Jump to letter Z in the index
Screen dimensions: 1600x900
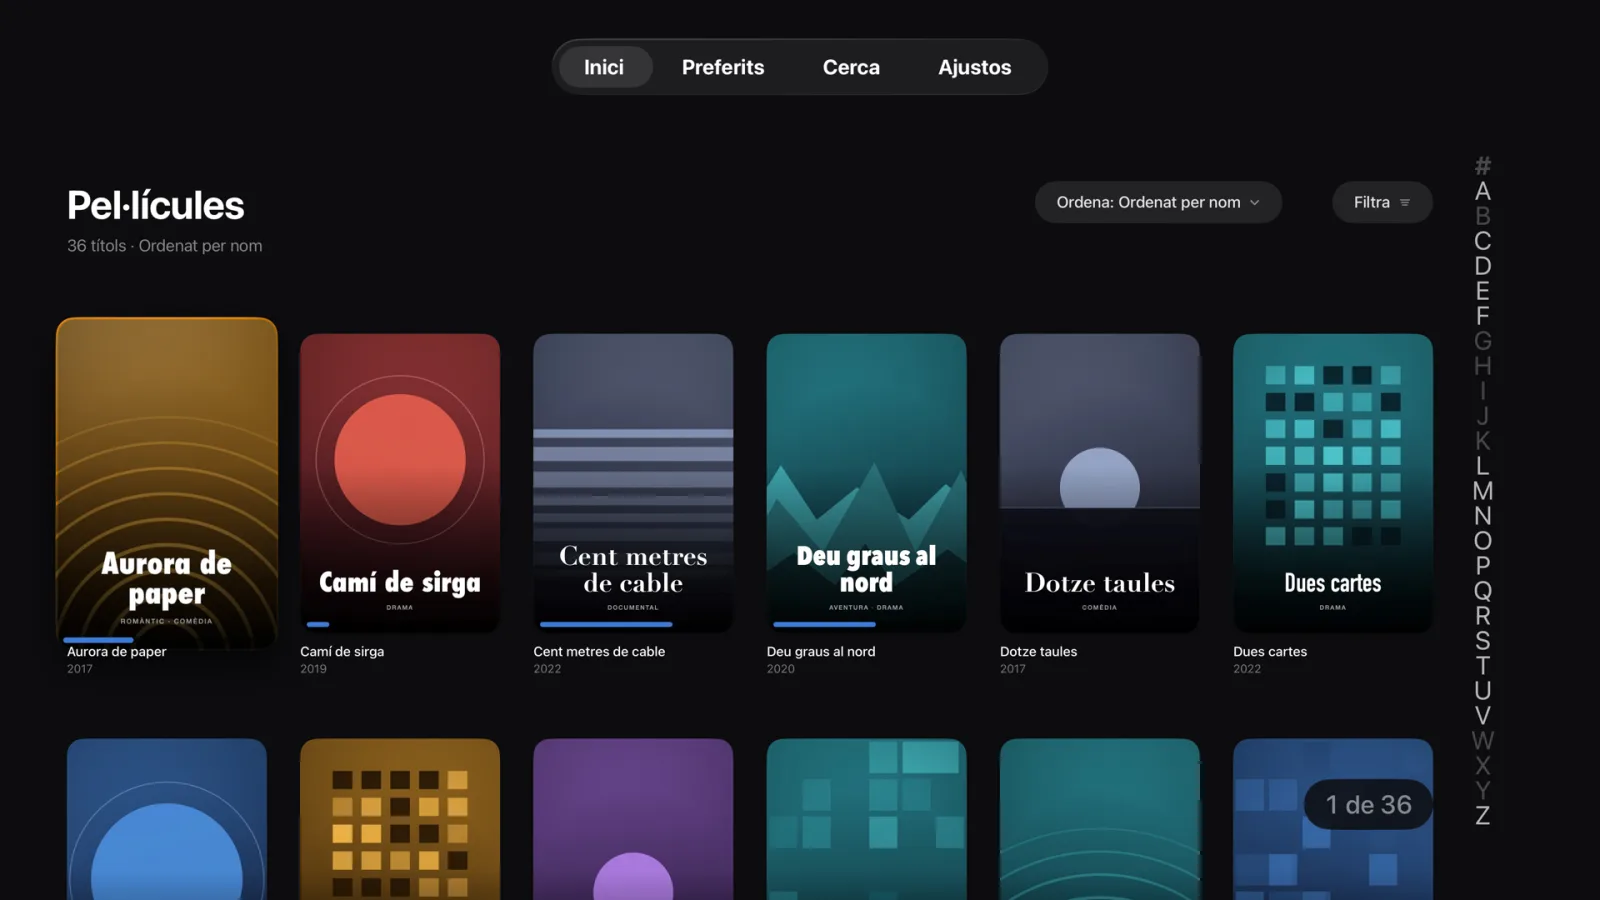click(1483, 816)
